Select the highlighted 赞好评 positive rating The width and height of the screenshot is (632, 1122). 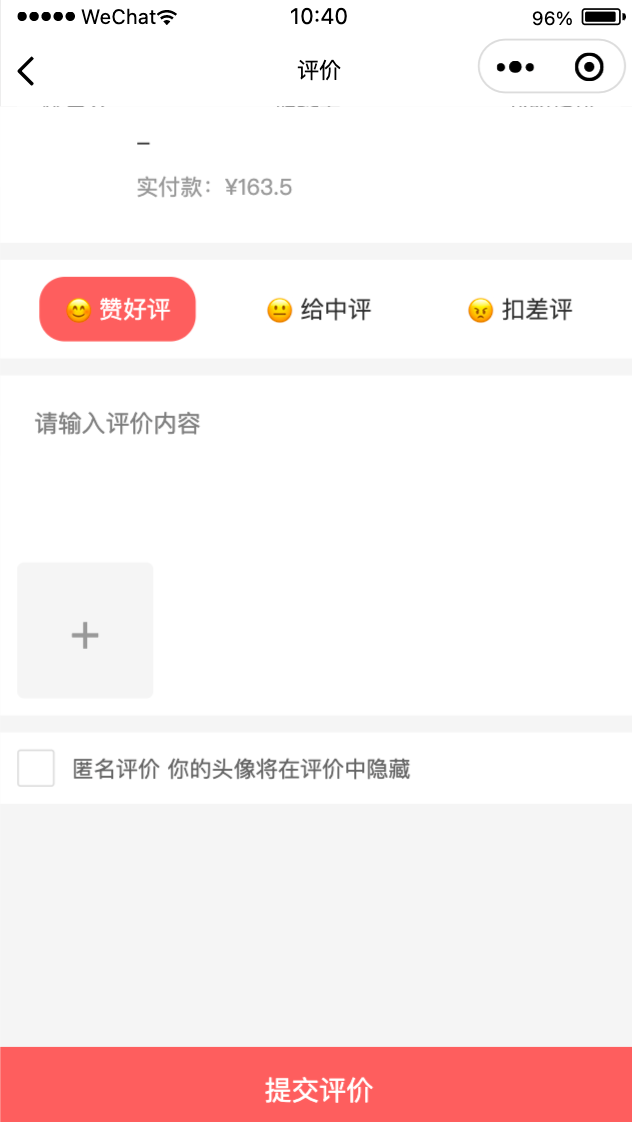pyautogui.click(x=117, y=309)
